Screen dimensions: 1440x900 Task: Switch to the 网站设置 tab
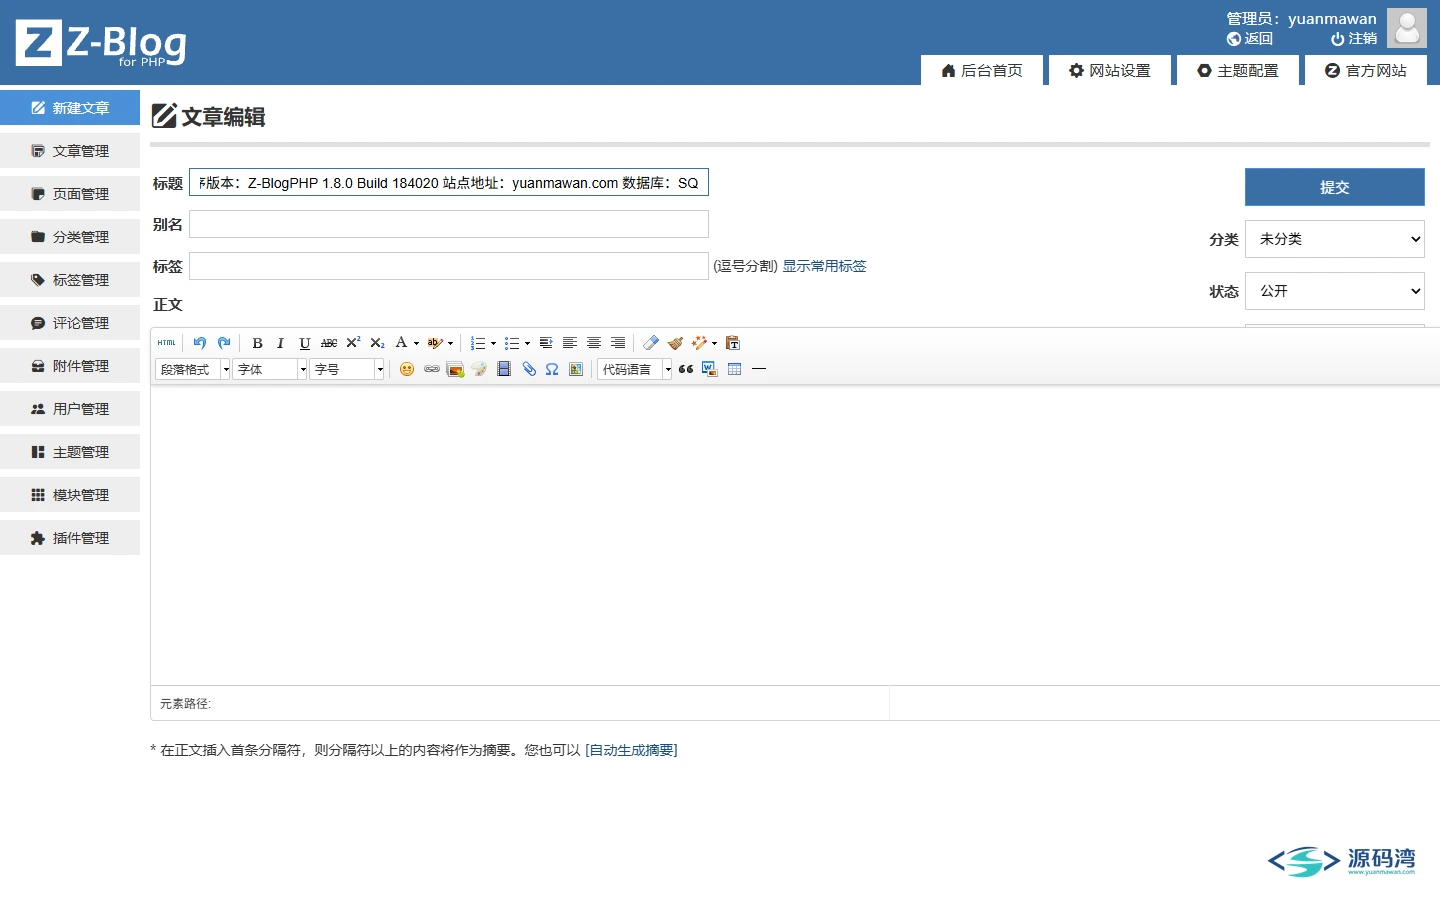[x=1110, y=70]
